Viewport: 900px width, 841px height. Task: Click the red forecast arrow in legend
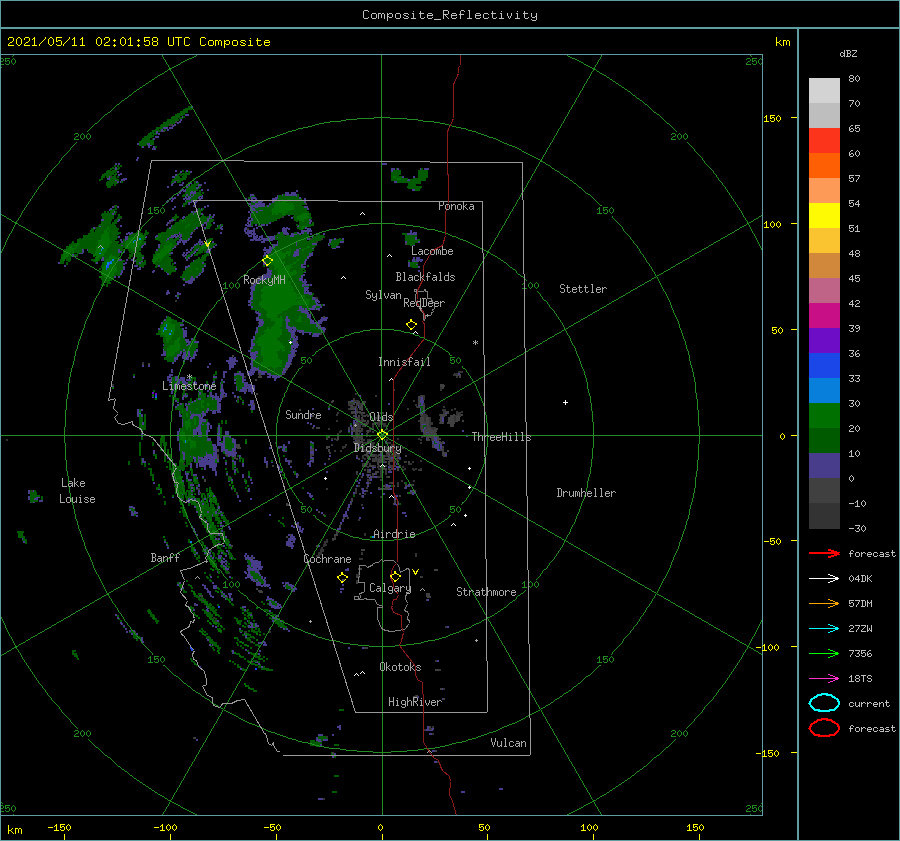(x=824, y=553)
